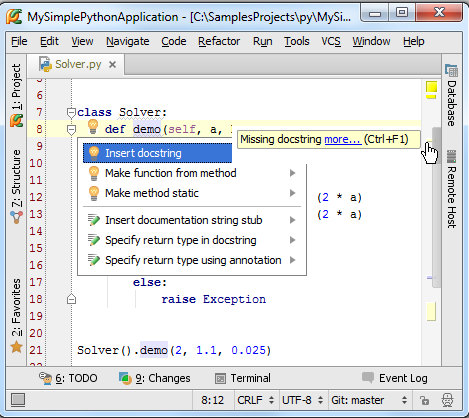Screen dimensions: 469x418
Task: Click the yellow inspection status square
Action: coord(431,87)
